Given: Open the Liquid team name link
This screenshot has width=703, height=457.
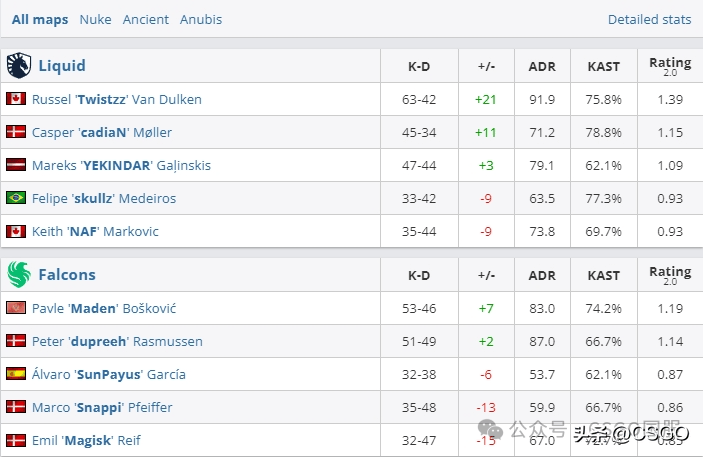Looking at the screenshot, I should pos(62,65).
